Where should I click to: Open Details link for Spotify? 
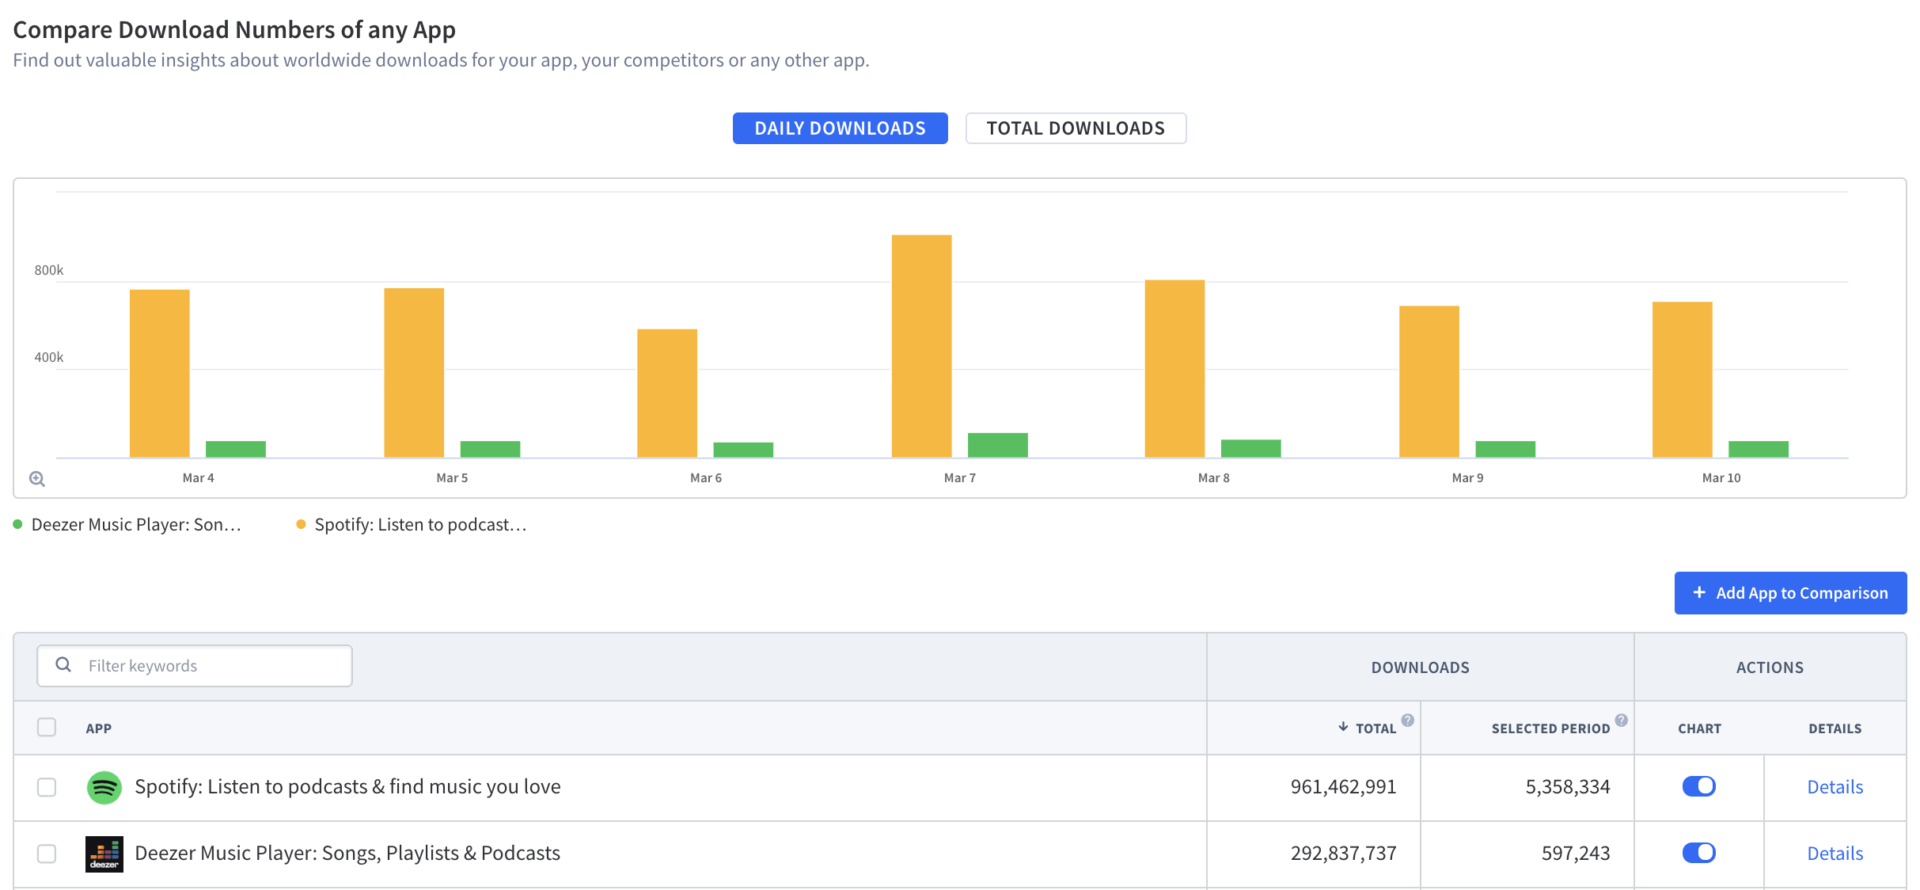(x=1835, y=787)
